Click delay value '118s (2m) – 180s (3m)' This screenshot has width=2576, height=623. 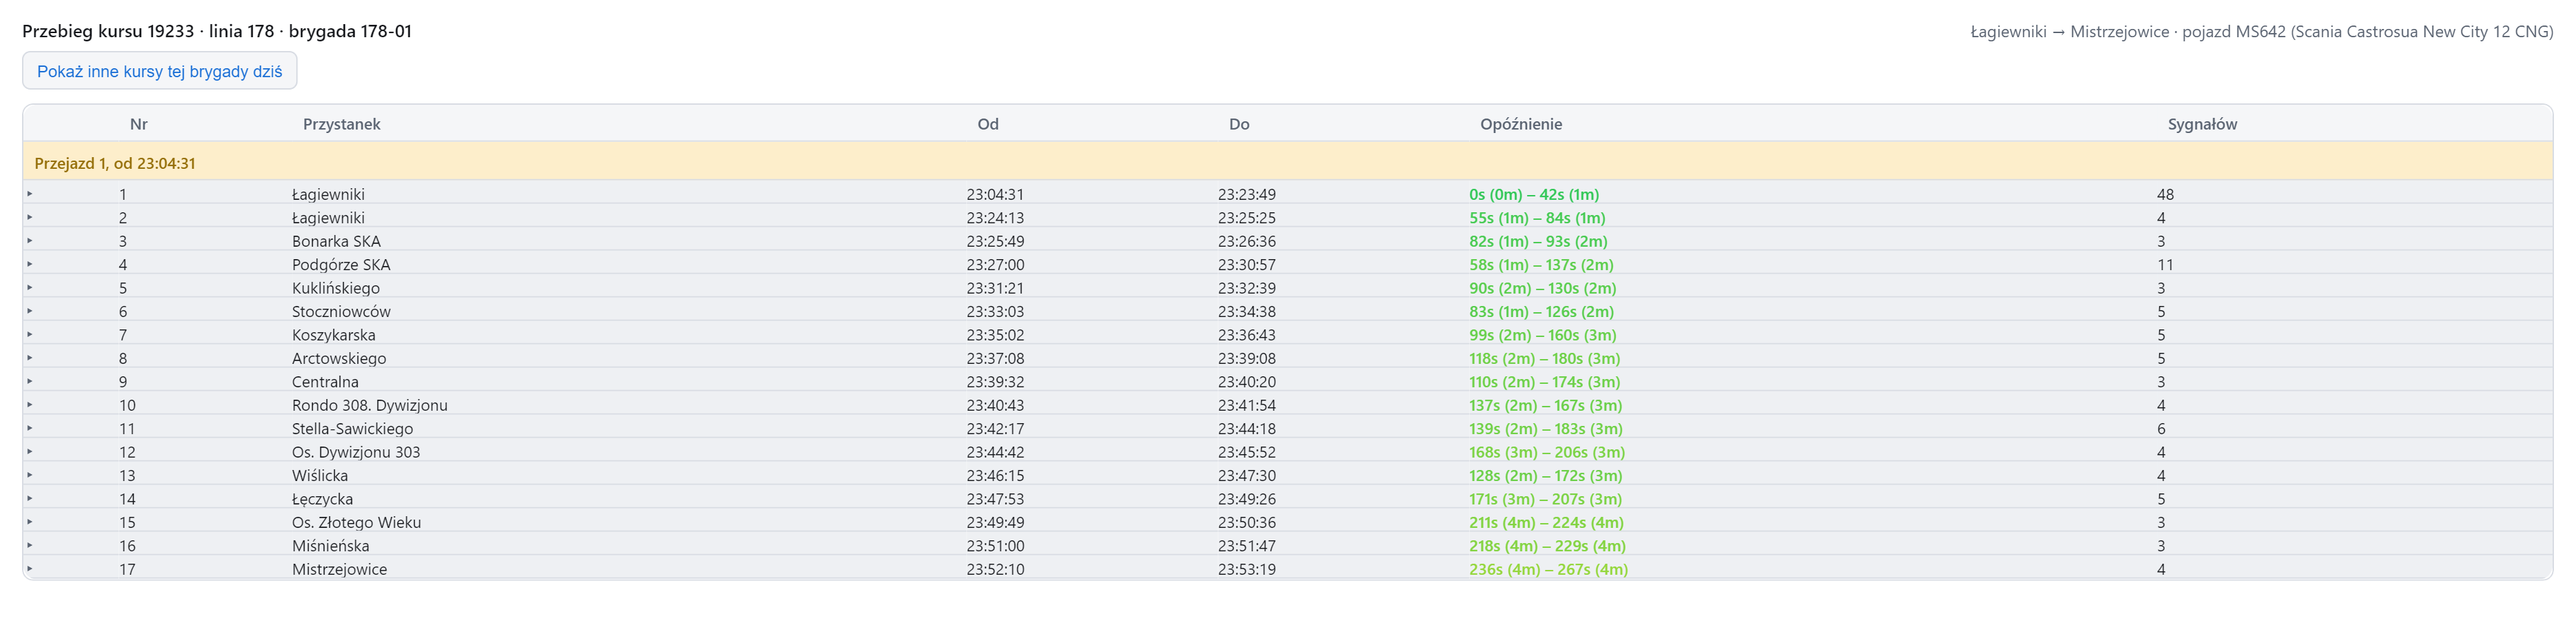click(x=1545, y=358)
